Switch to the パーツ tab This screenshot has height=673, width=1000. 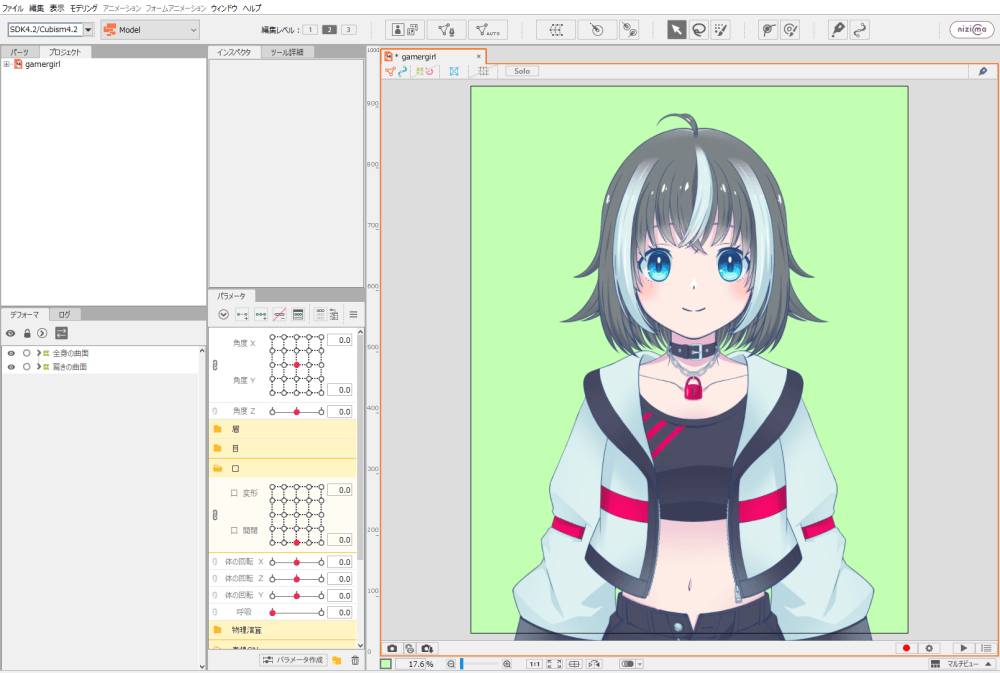point(19,52)
